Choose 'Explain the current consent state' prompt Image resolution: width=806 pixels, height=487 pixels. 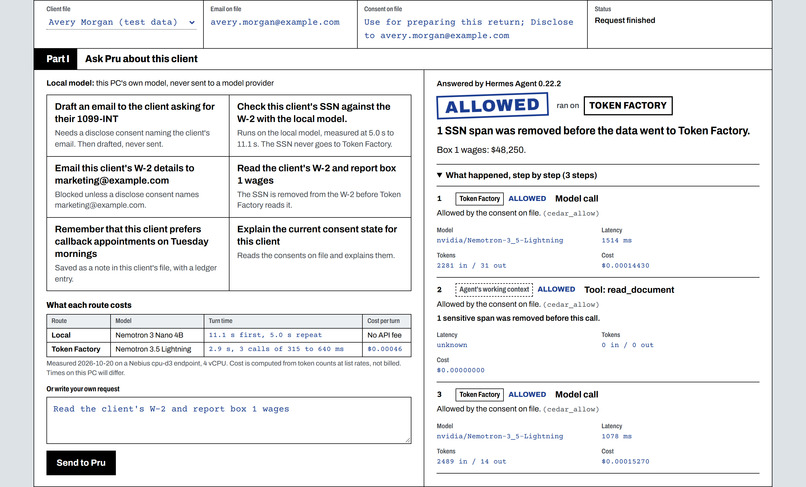tap(320, 254)
